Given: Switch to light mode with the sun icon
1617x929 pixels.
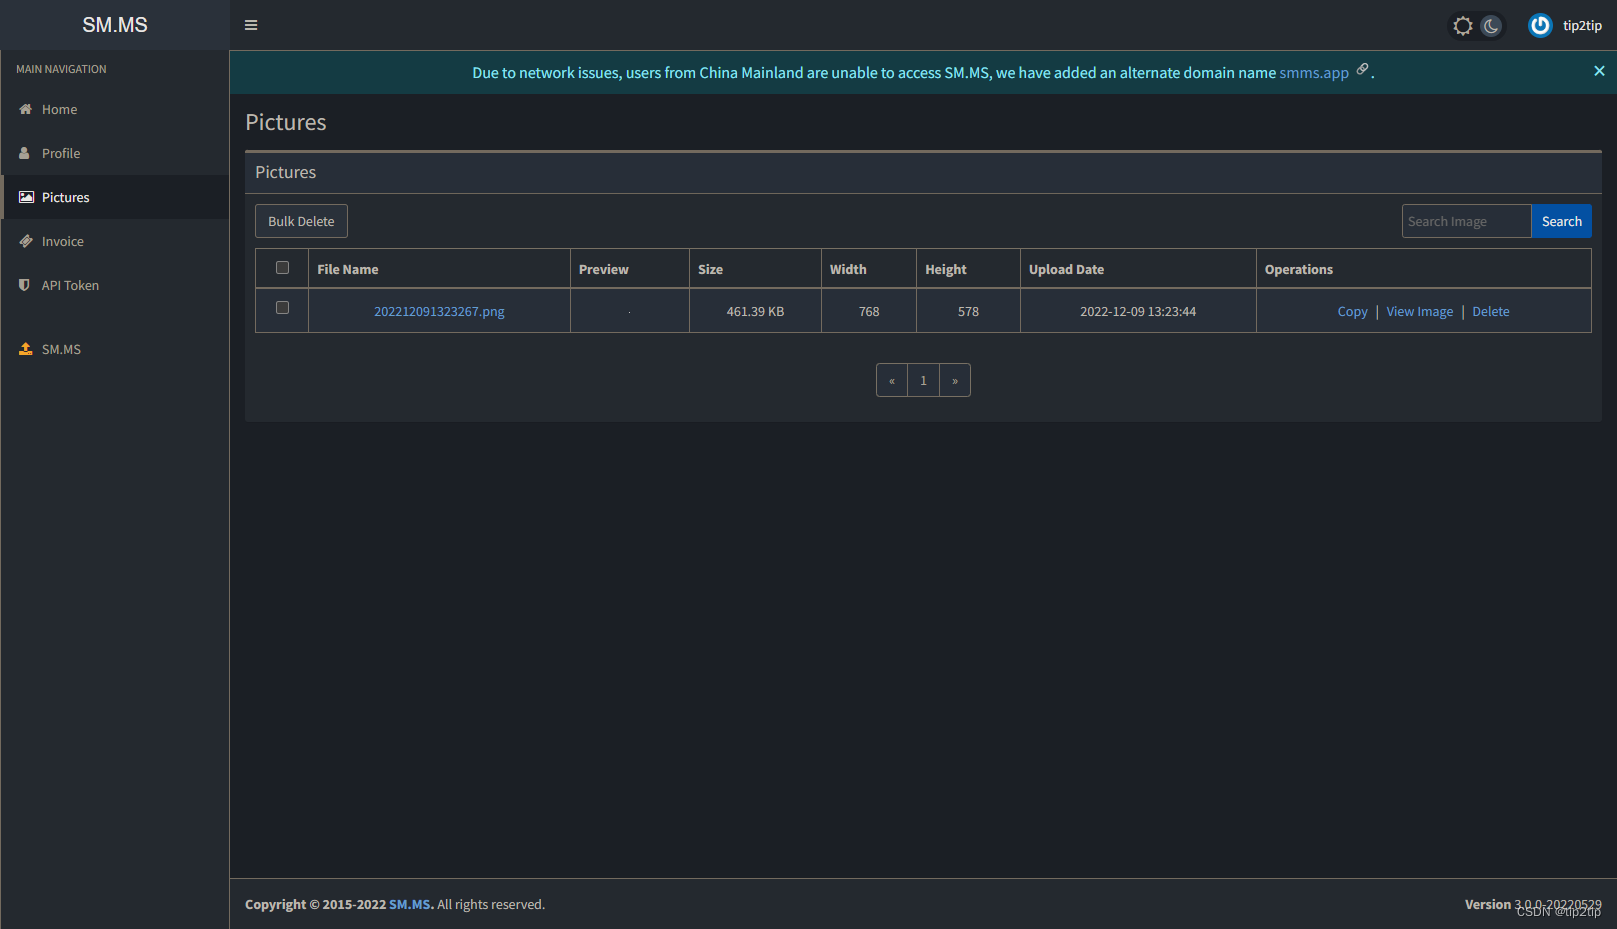Looking at the screenshot, I should pos(1463,26).
